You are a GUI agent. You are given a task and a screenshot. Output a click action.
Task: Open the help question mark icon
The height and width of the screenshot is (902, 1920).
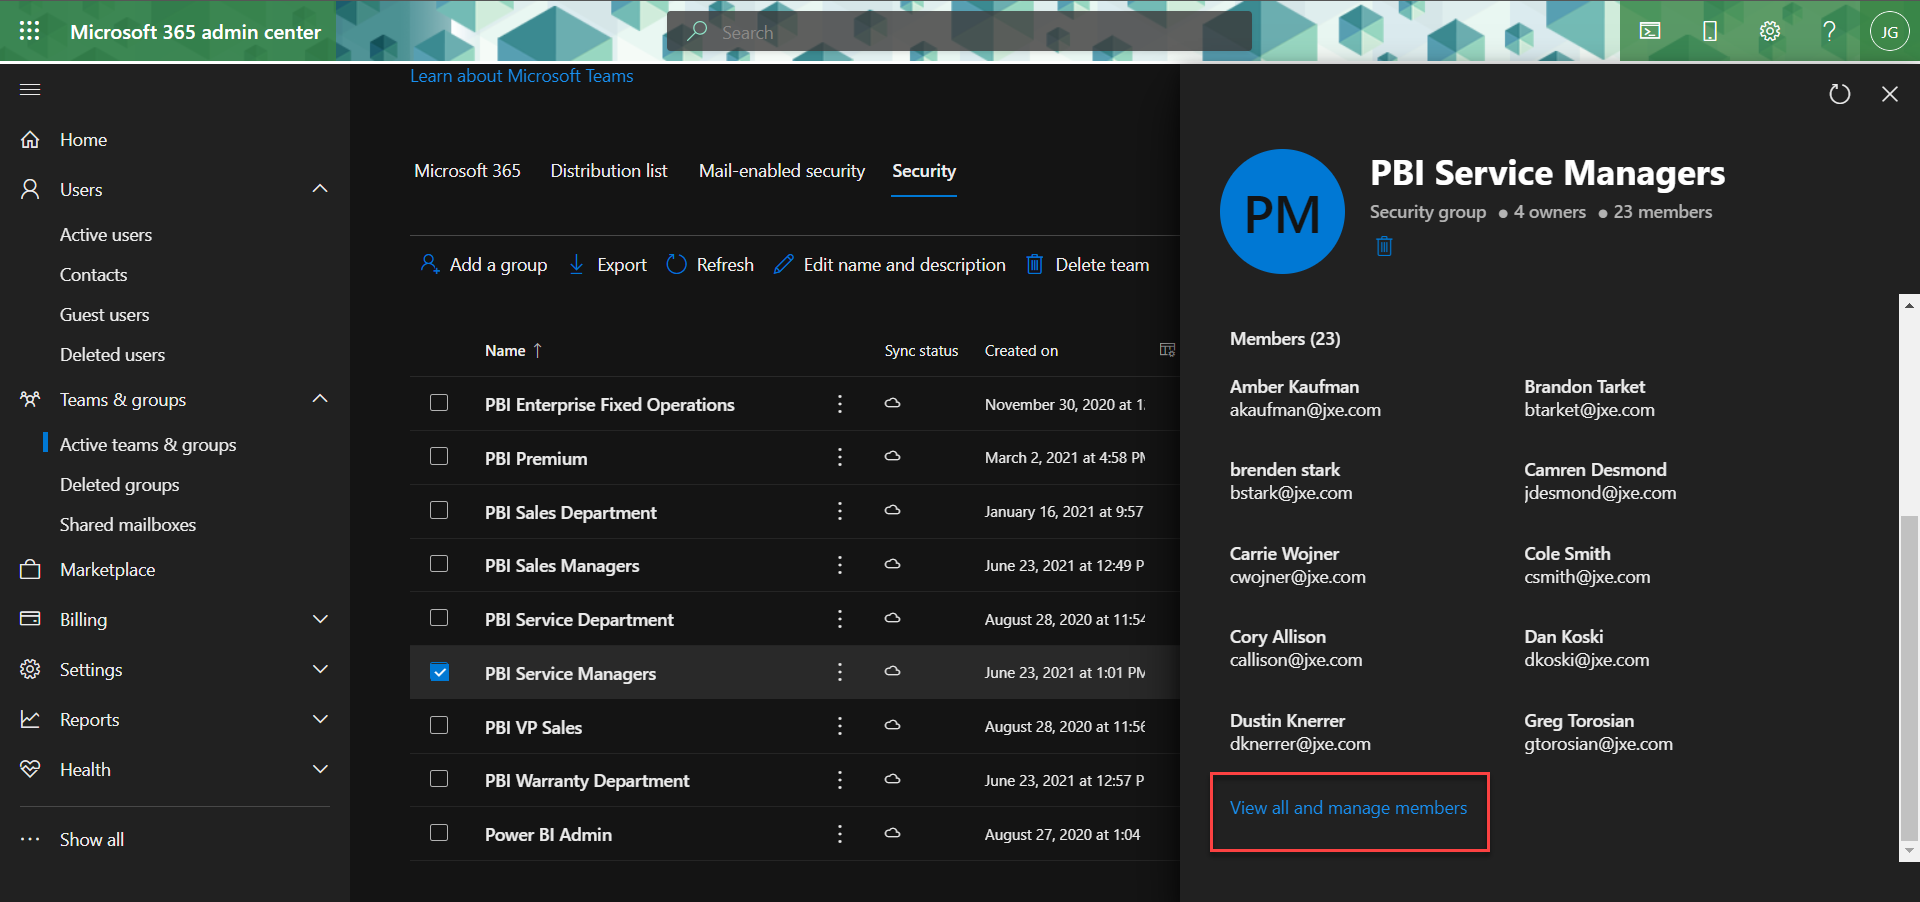click(1829, 31)
